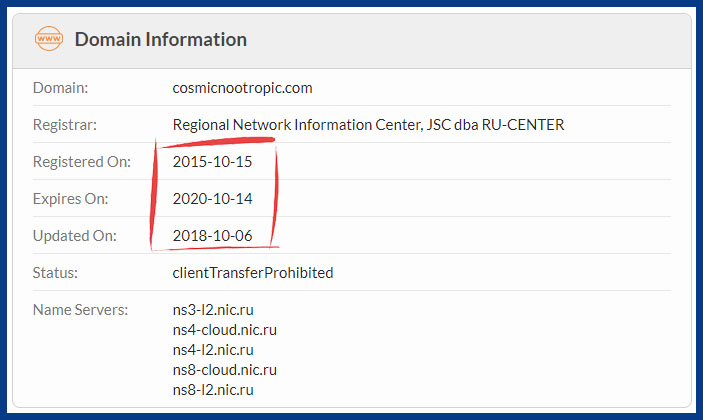The image size is (703, 420).
Task: Click the Registrar: field label
Action: tap(65, 125)
